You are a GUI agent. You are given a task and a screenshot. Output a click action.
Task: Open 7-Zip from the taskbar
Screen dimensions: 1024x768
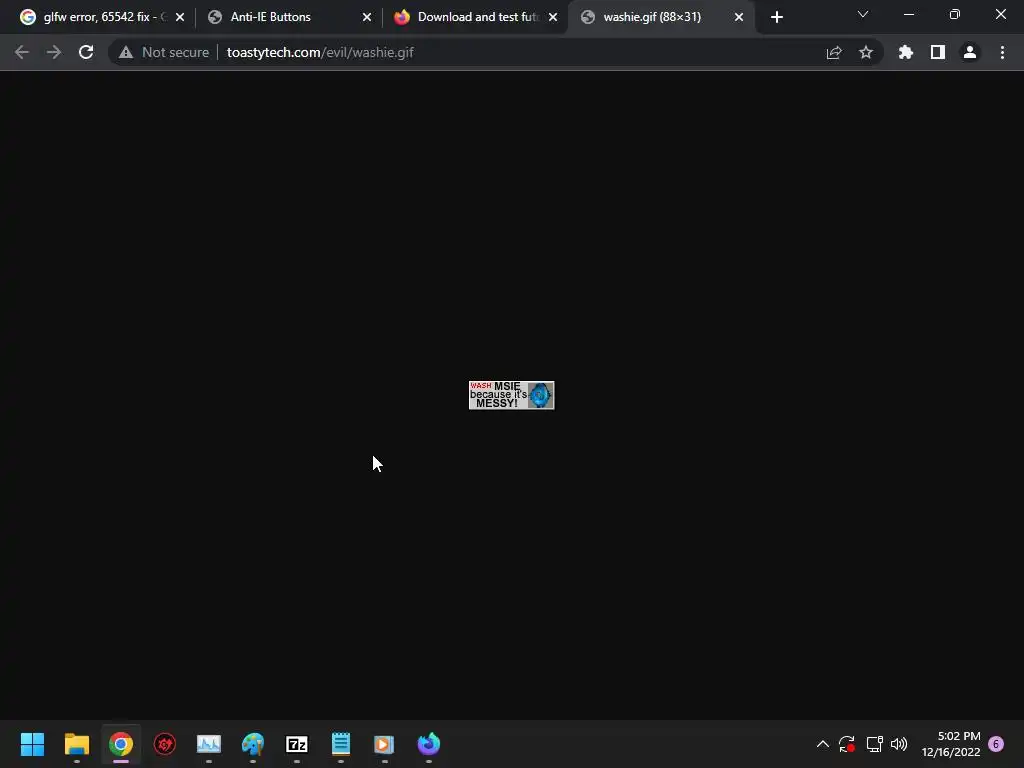pyautogui.click(x=297, y=744)
